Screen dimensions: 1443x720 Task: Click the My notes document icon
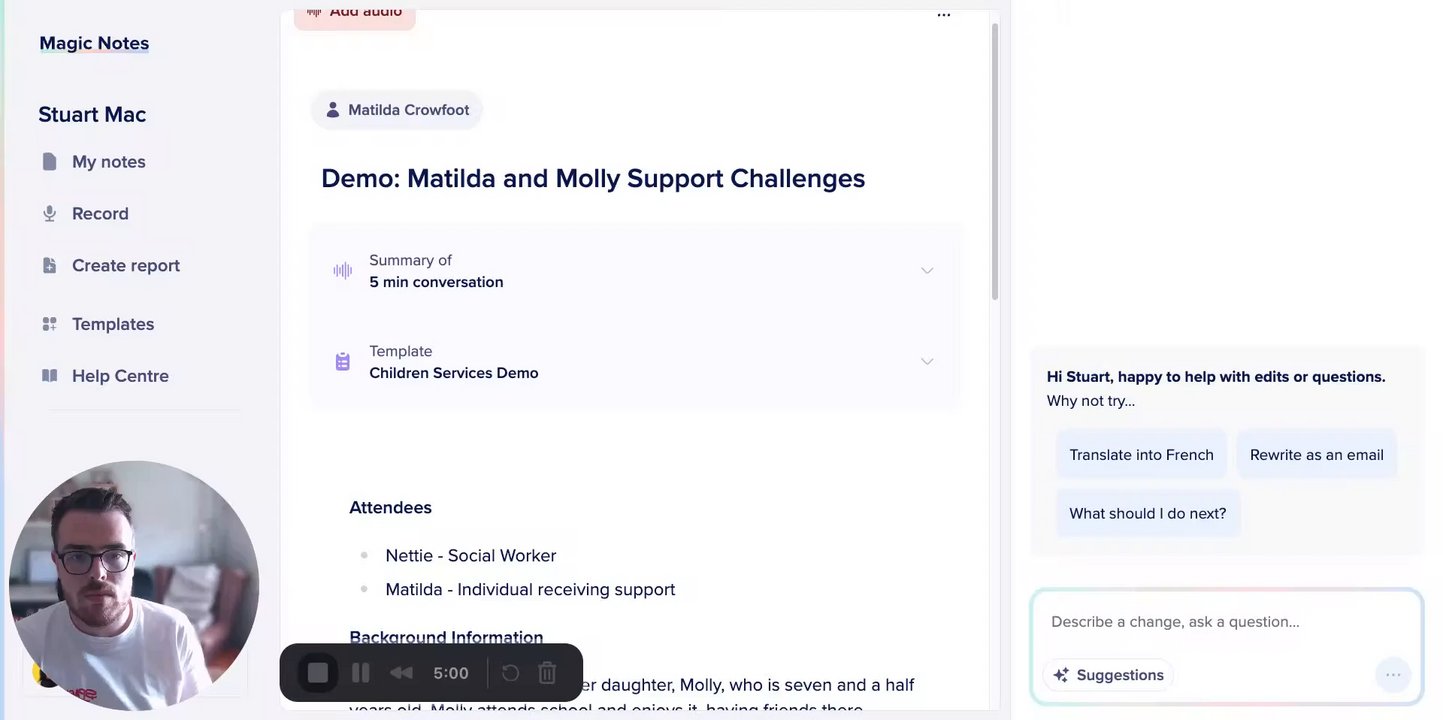pyautogui.click(x=49, y=162)
